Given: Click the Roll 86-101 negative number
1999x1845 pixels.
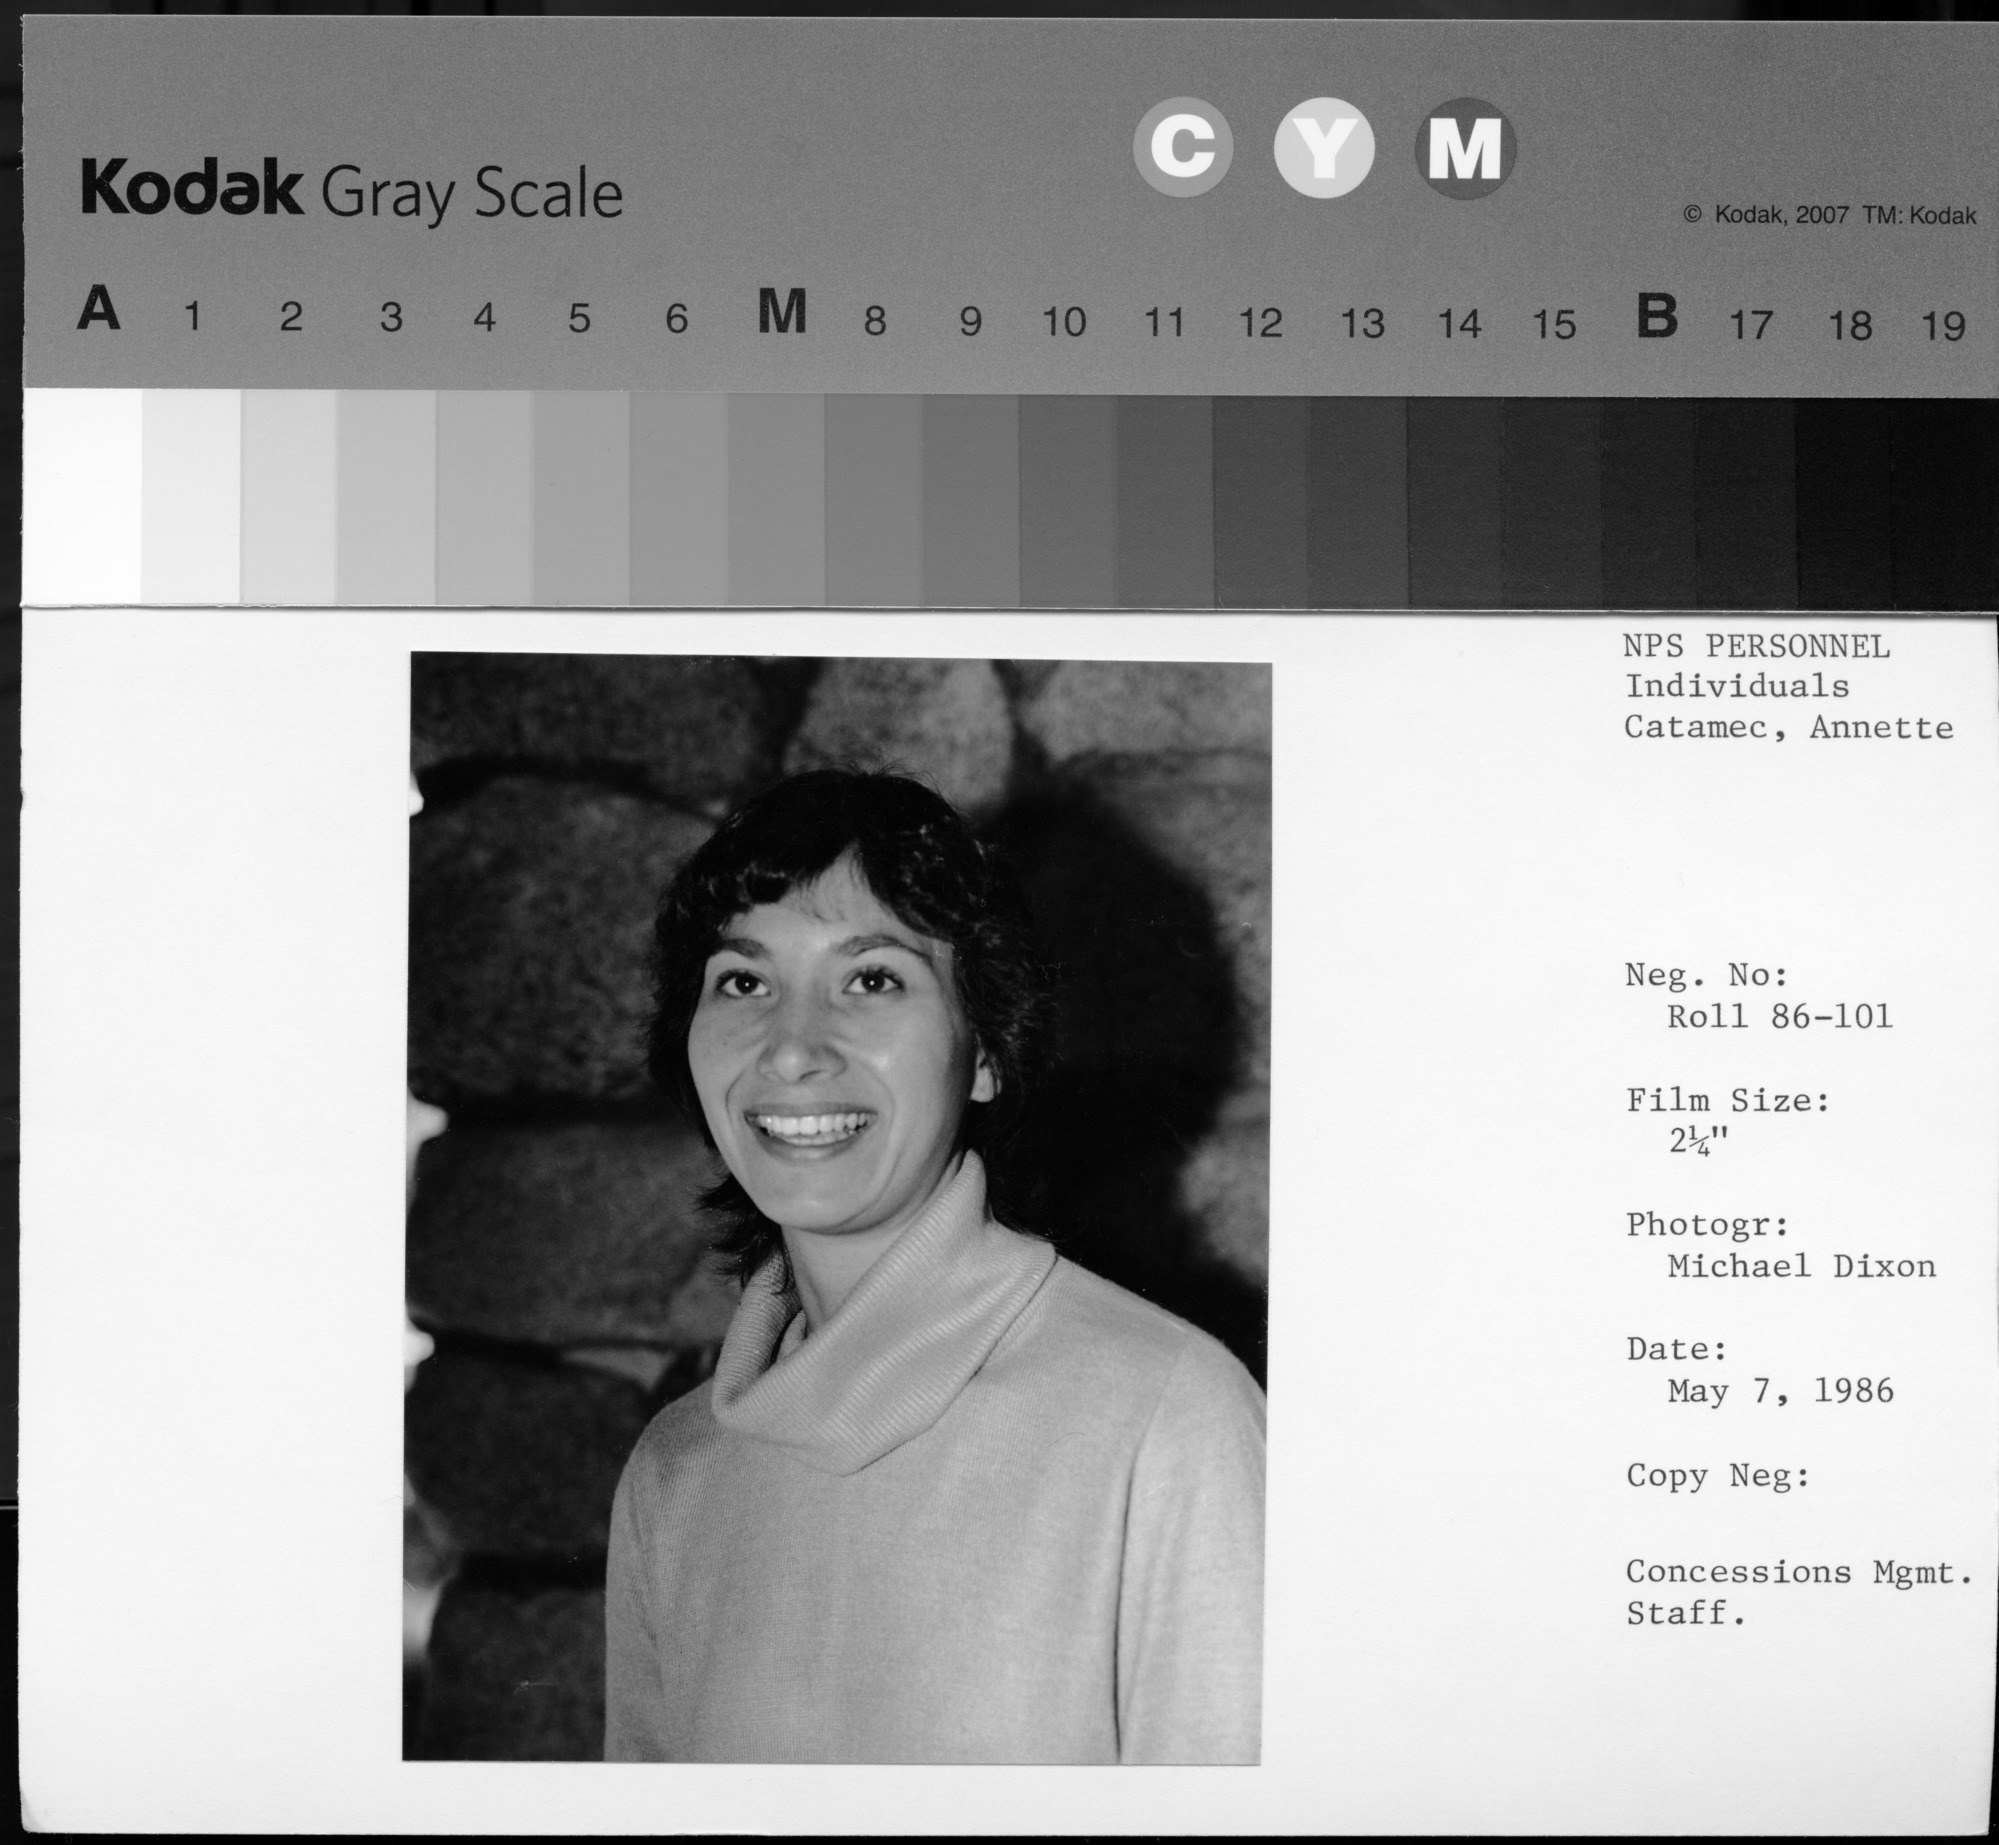Looking at the screenshot, I should coord(1780,1017).
